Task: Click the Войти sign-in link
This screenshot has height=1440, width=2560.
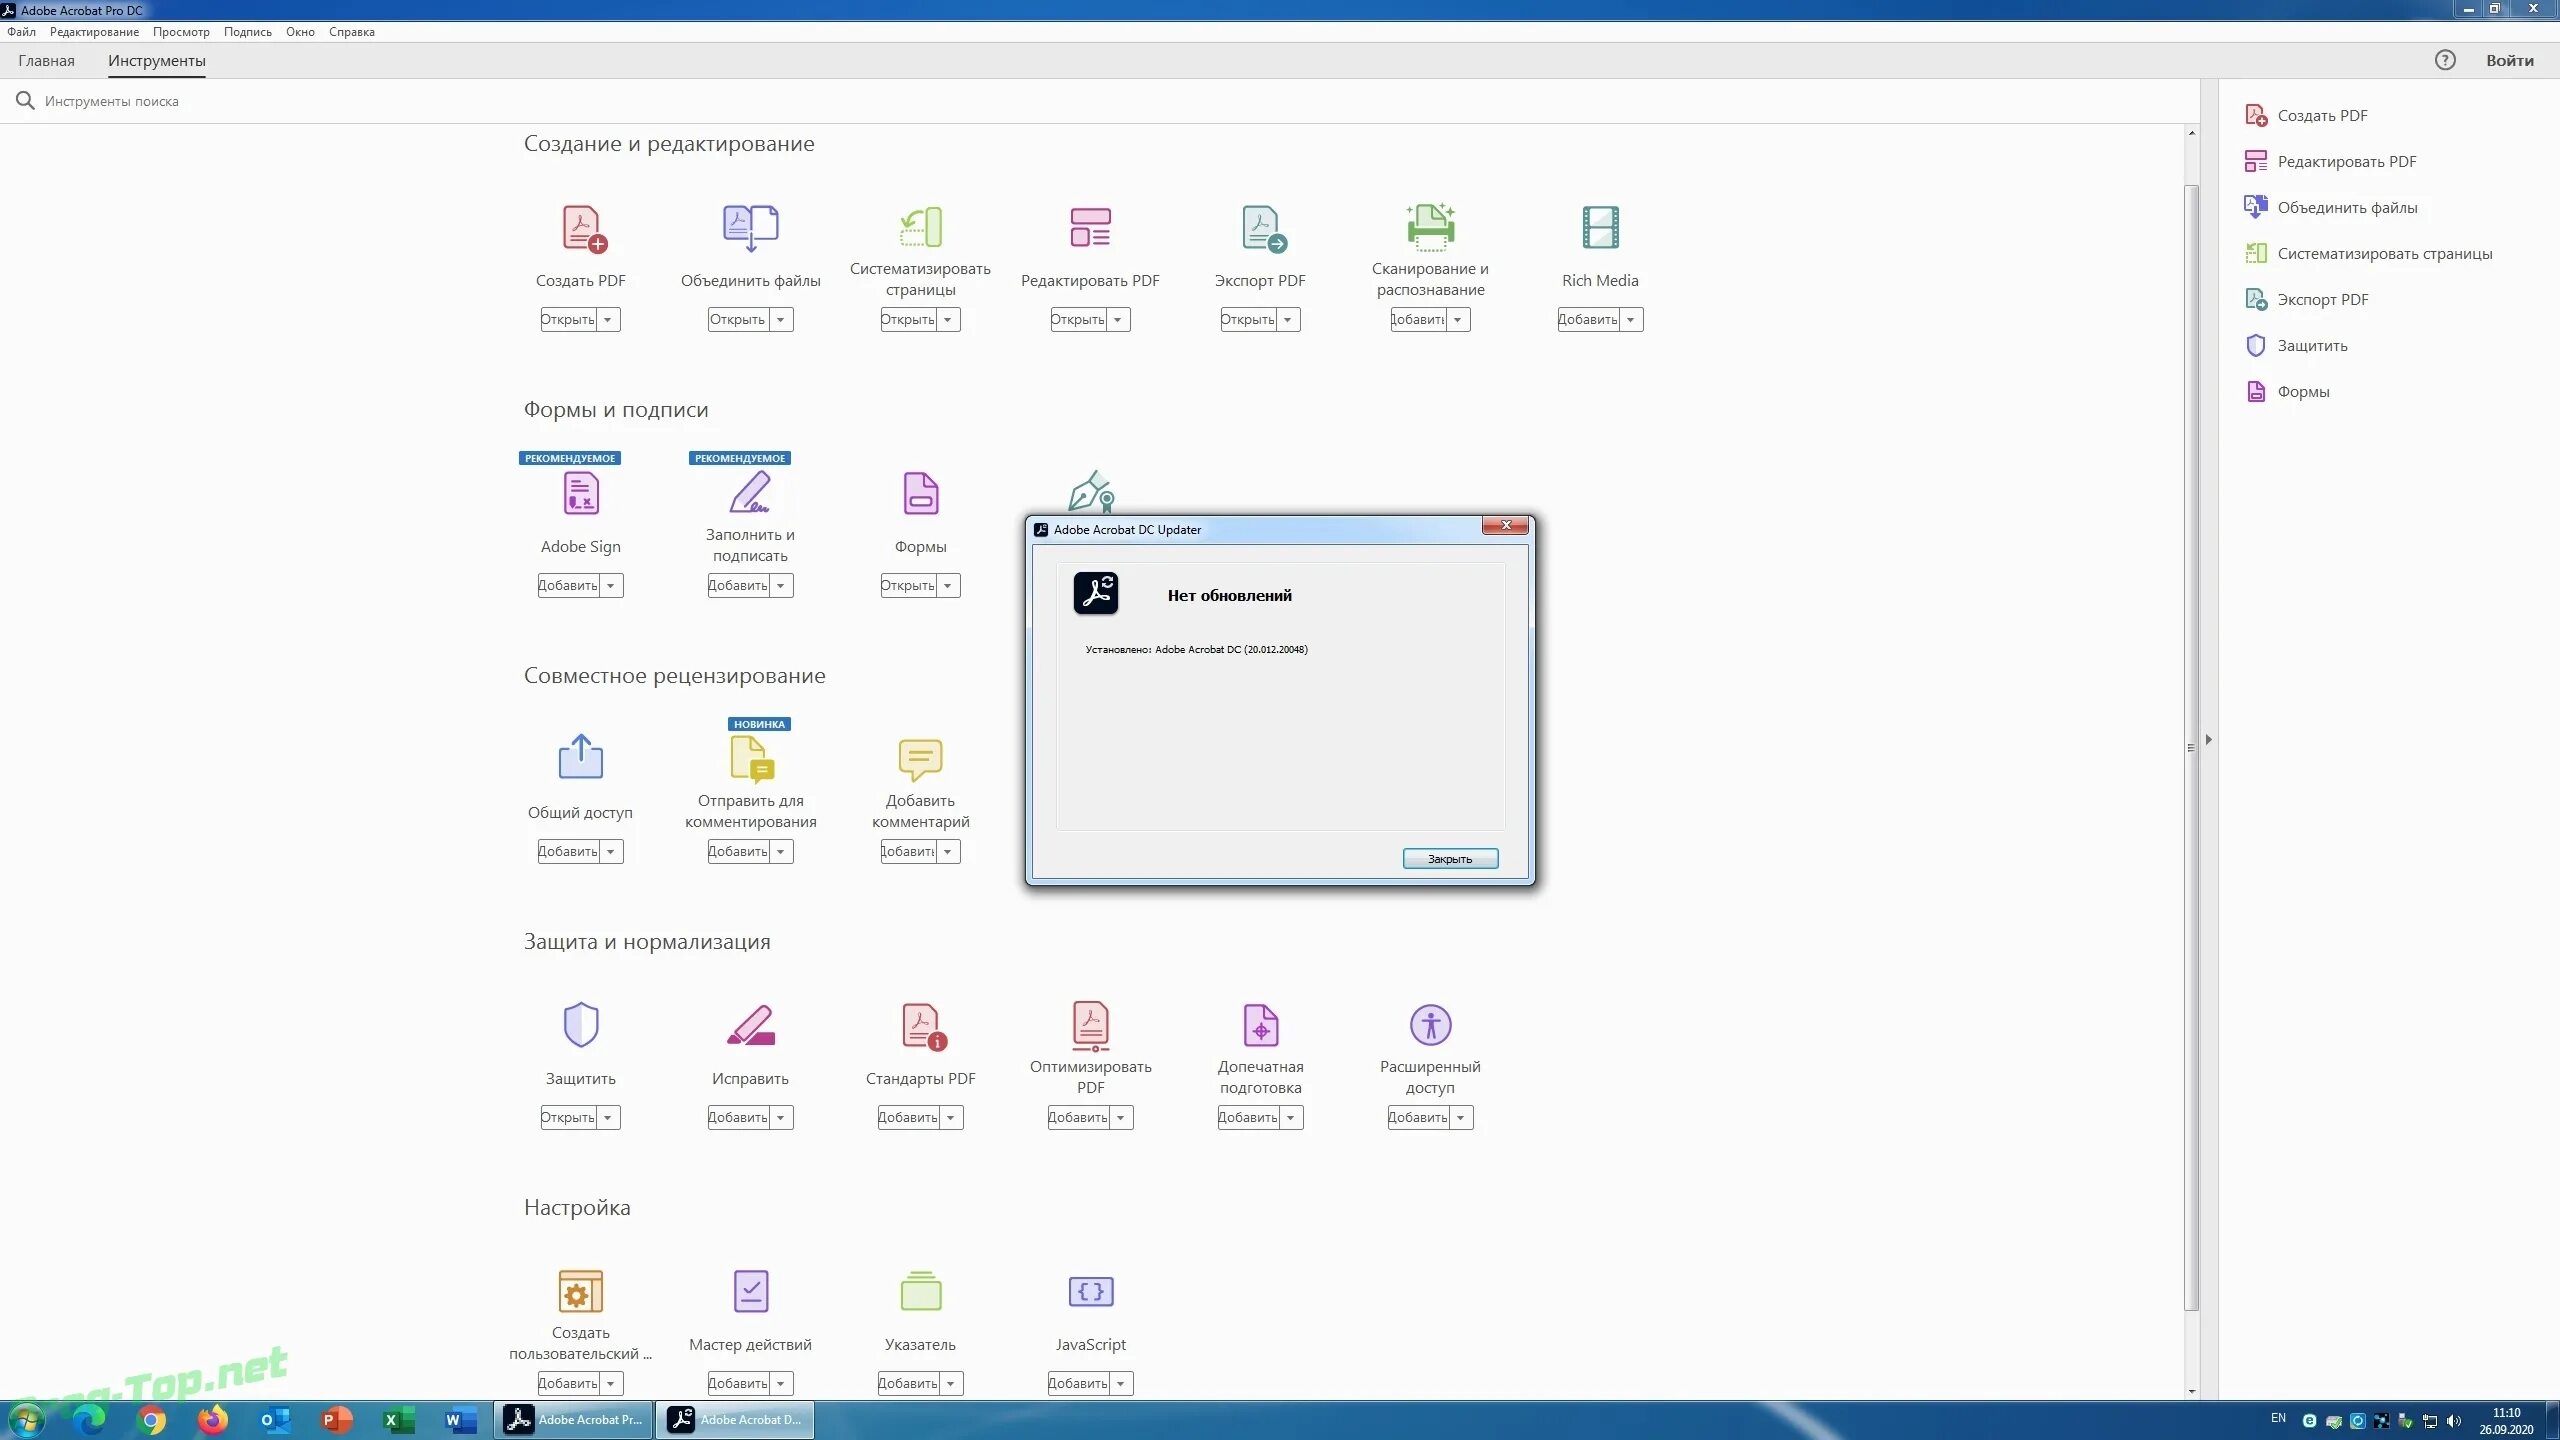Action: (2509, 61)
